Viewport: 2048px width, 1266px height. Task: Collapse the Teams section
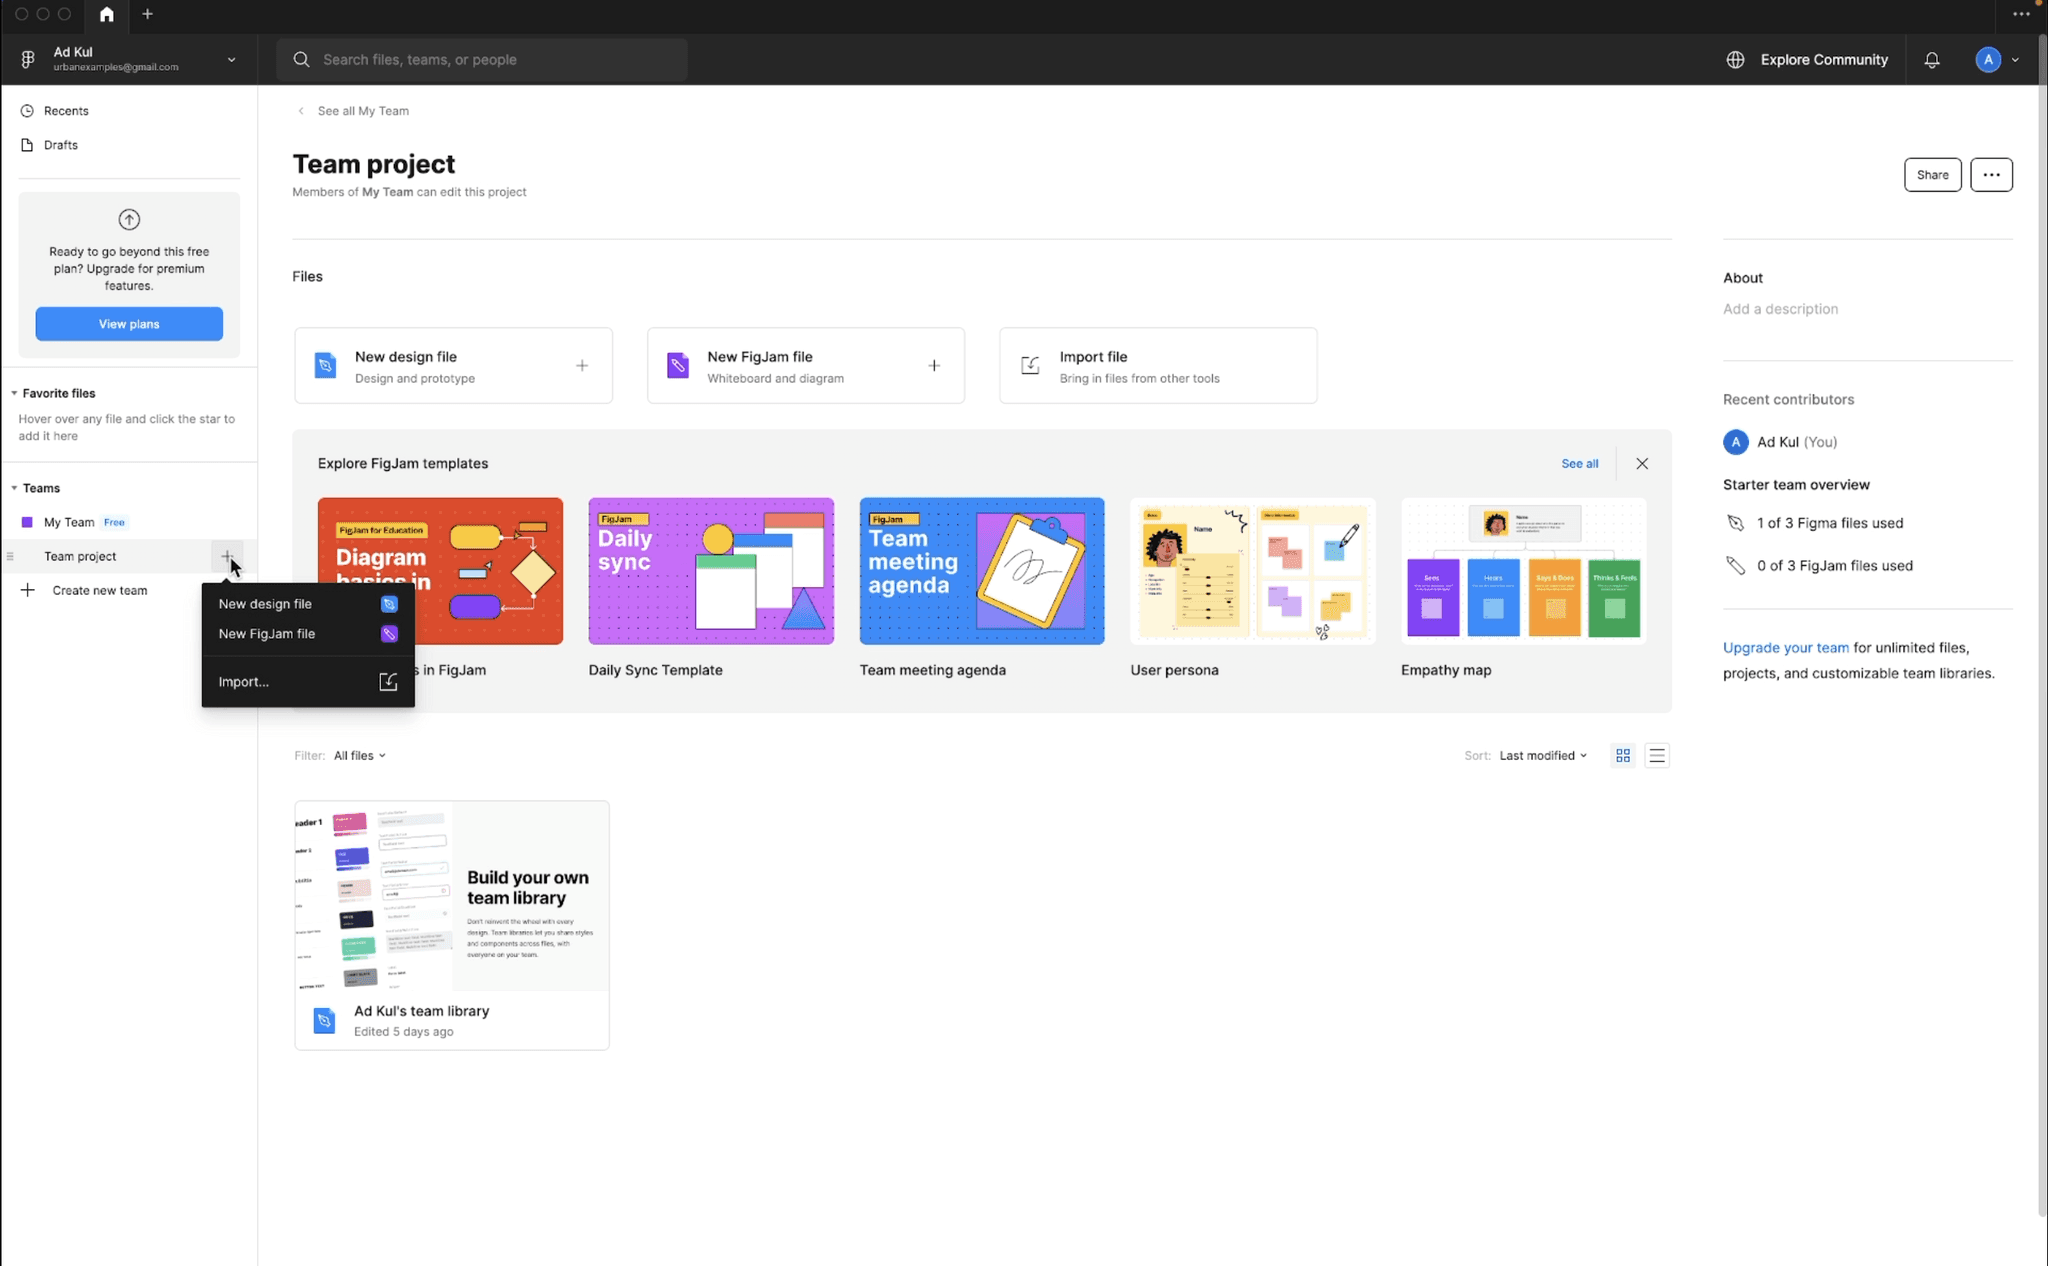point(16,487)
